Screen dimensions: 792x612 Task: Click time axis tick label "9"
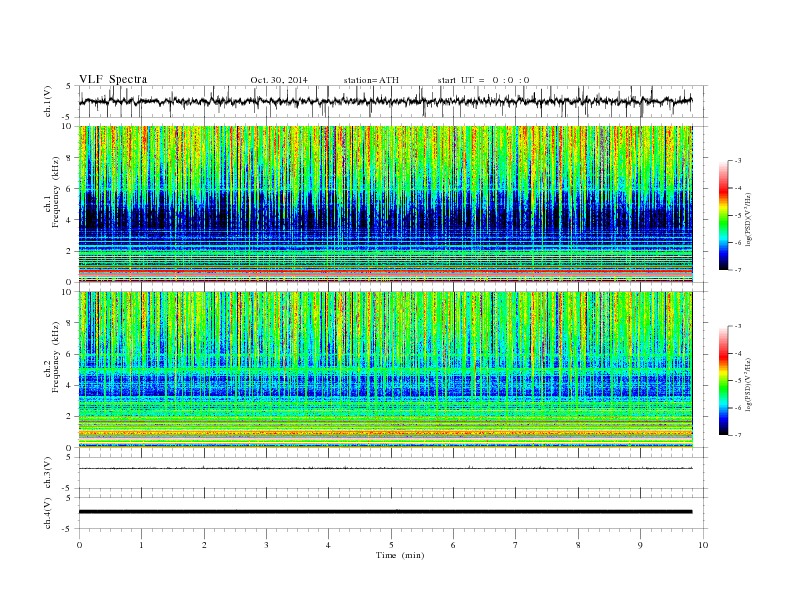[x=640, y=545]
